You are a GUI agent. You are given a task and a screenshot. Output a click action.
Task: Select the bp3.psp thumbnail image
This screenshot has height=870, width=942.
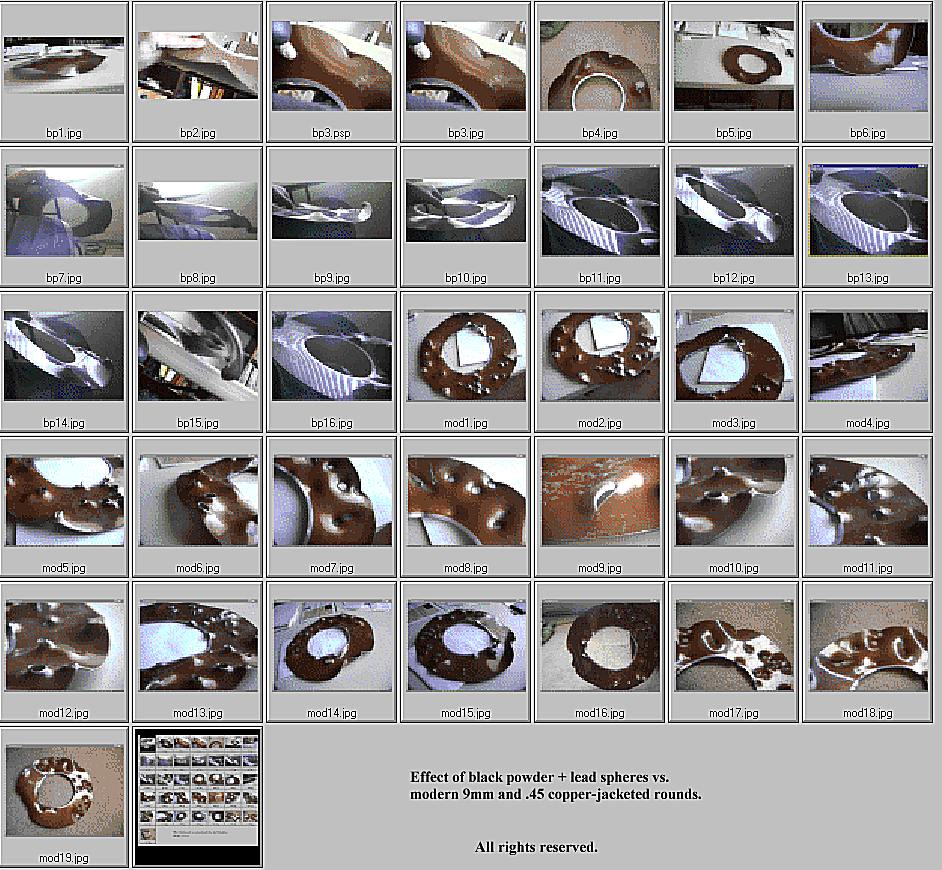(332, 65)
